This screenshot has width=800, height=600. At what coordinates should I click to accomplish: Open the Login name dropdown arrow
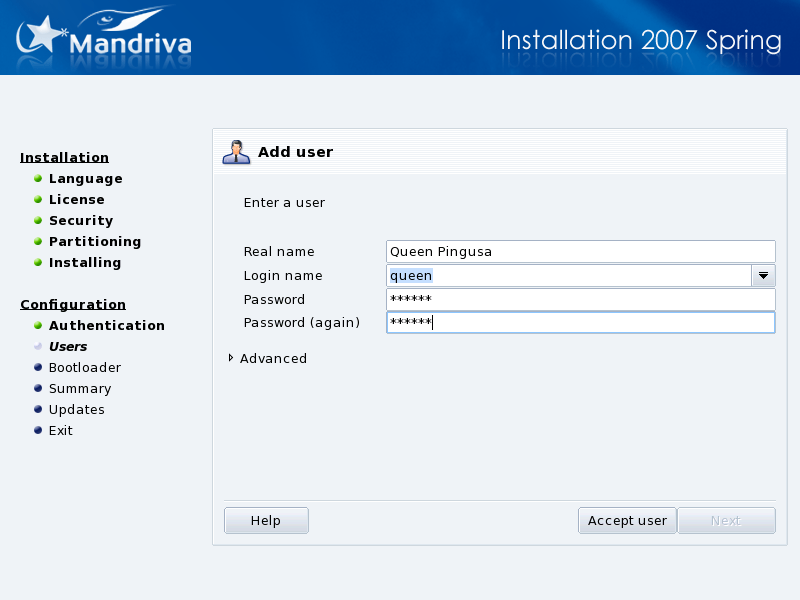[763, 276]
